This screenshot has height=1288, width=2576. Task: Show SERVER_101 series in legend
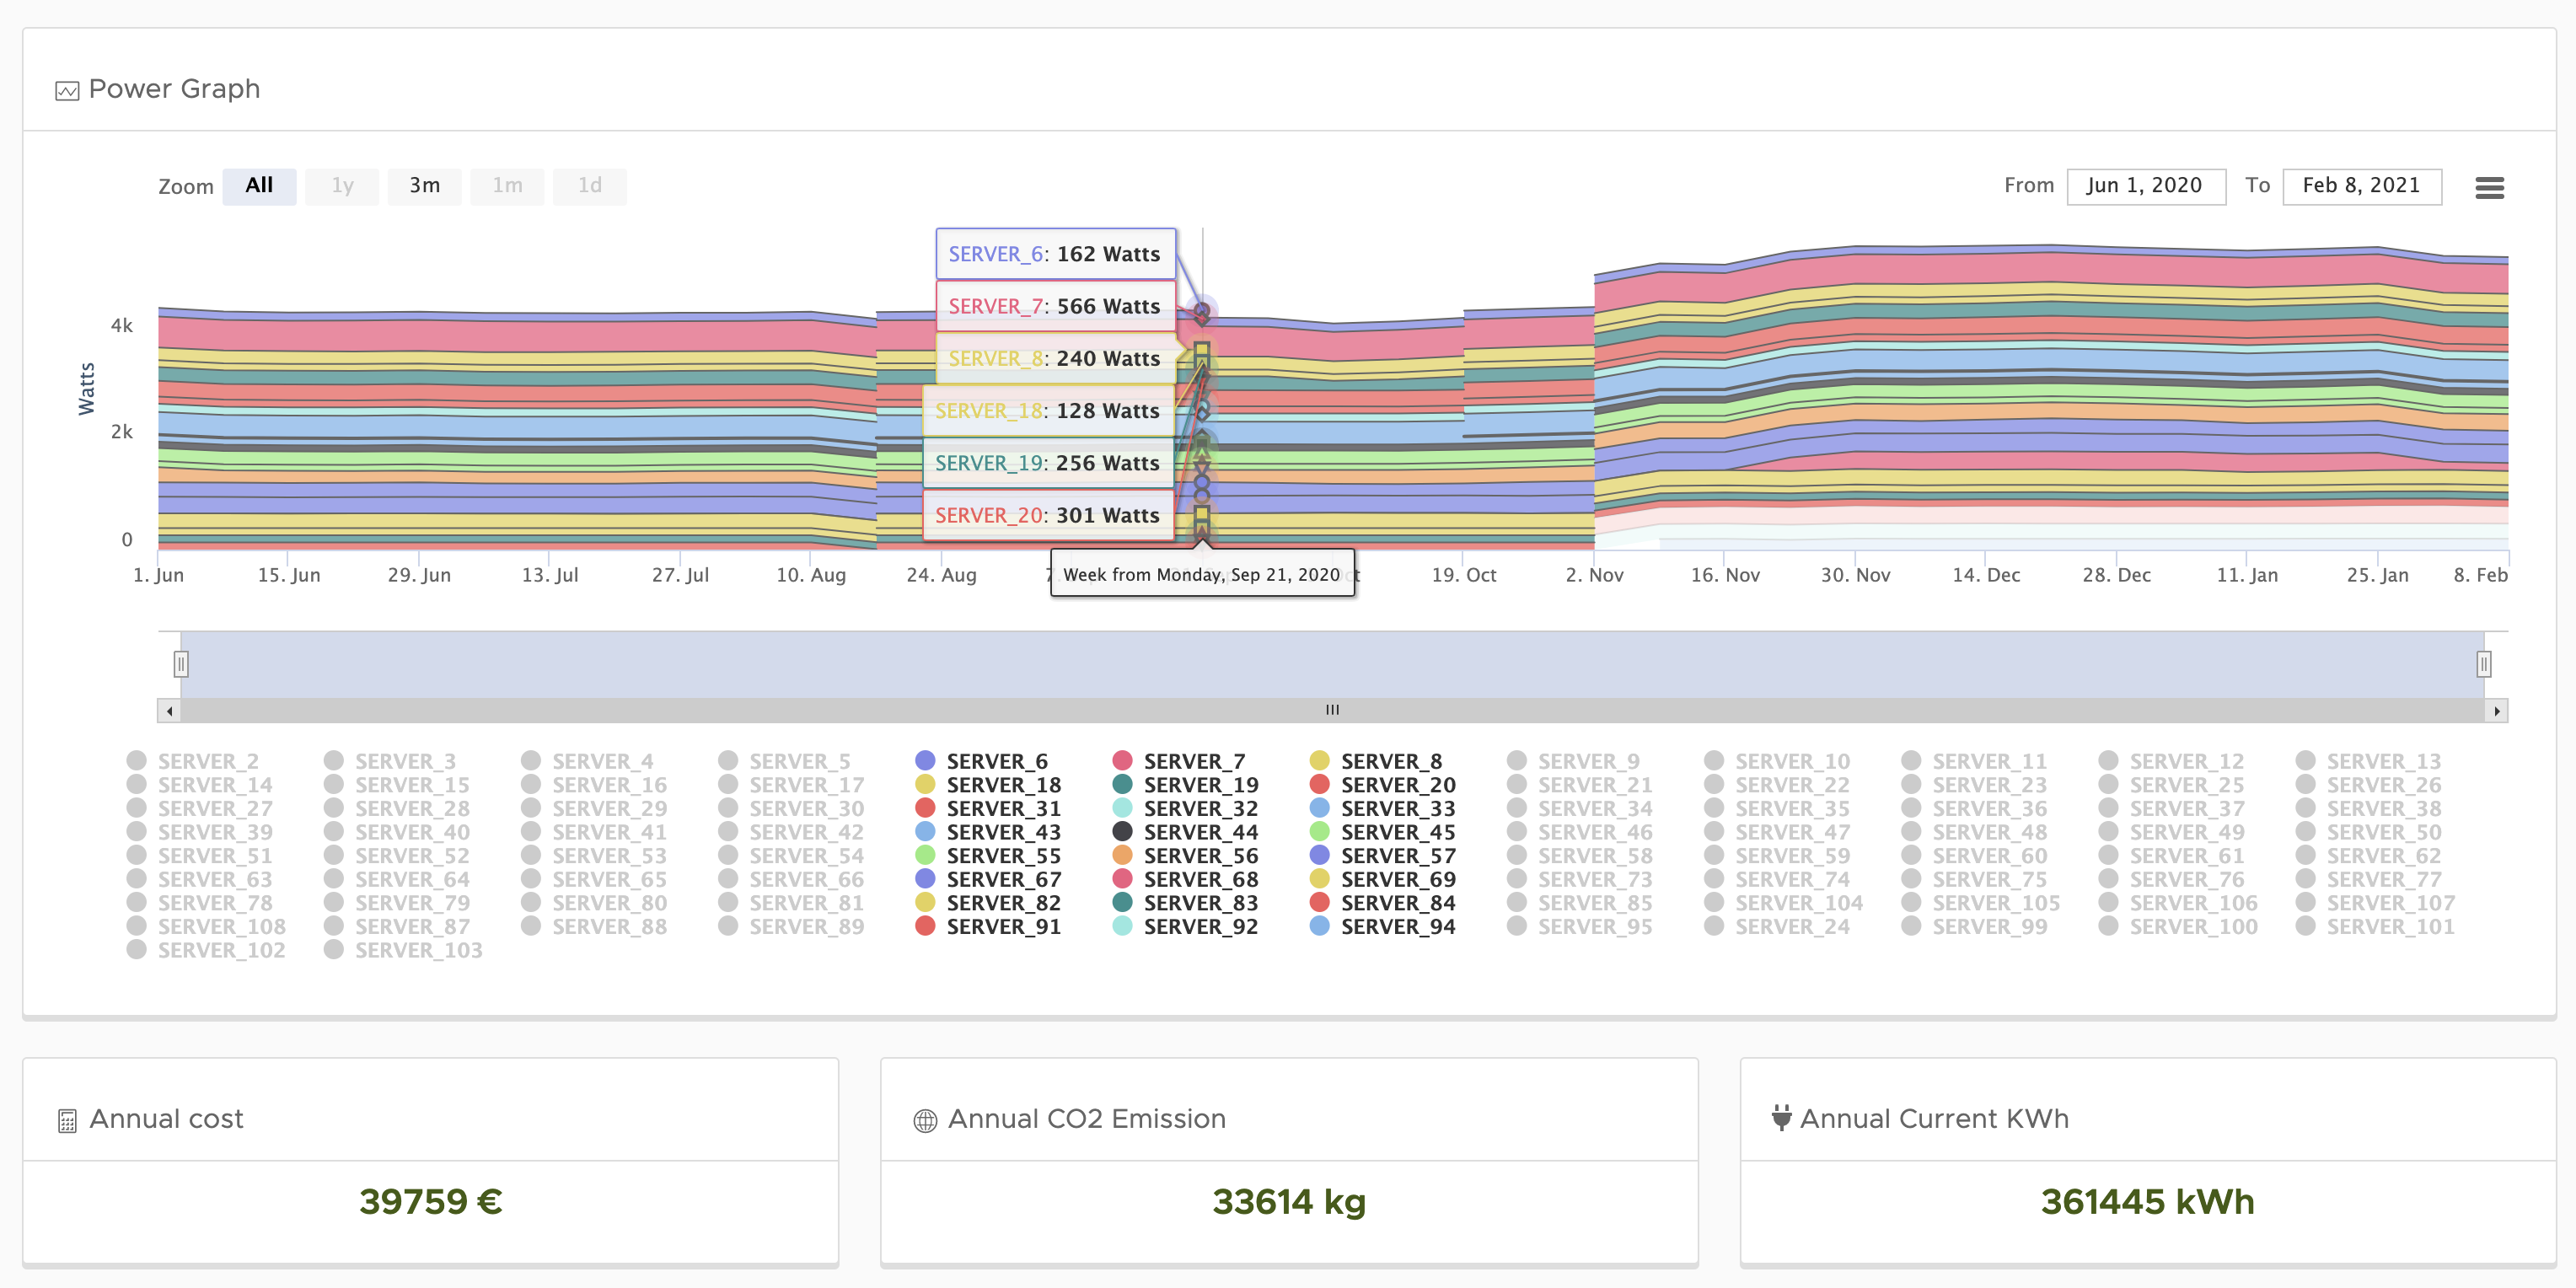(2375, 927)
